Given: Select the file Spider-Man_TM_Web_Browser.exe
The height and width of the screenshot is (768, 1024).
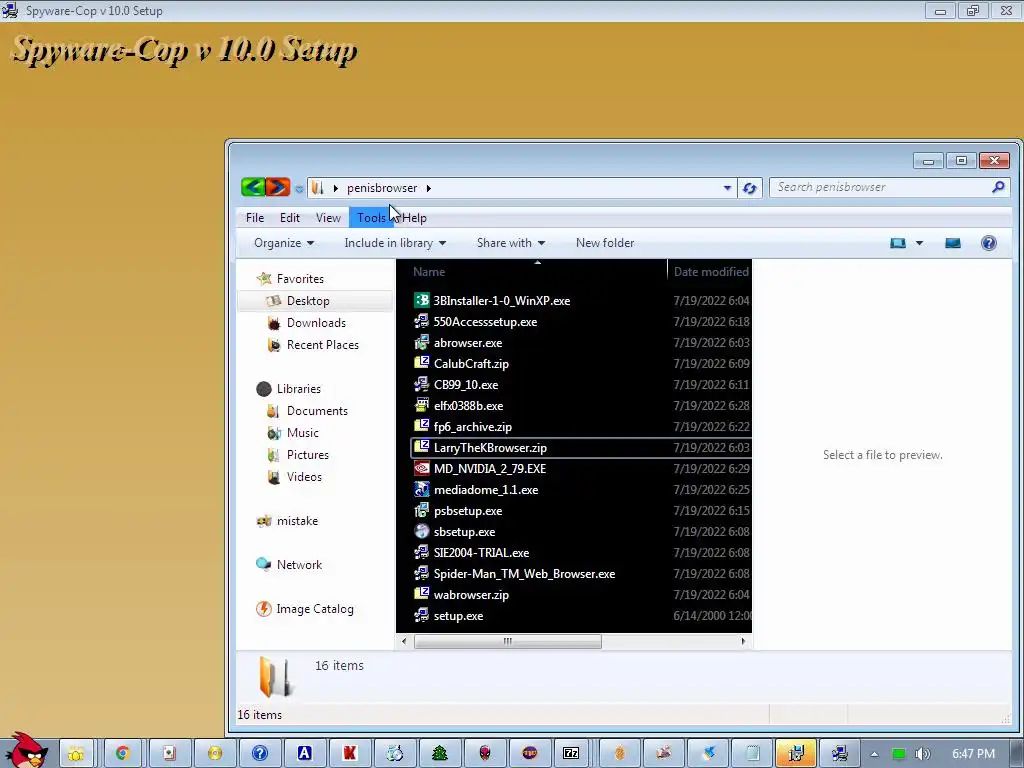Looking at the screenshot, I should 524,574.
